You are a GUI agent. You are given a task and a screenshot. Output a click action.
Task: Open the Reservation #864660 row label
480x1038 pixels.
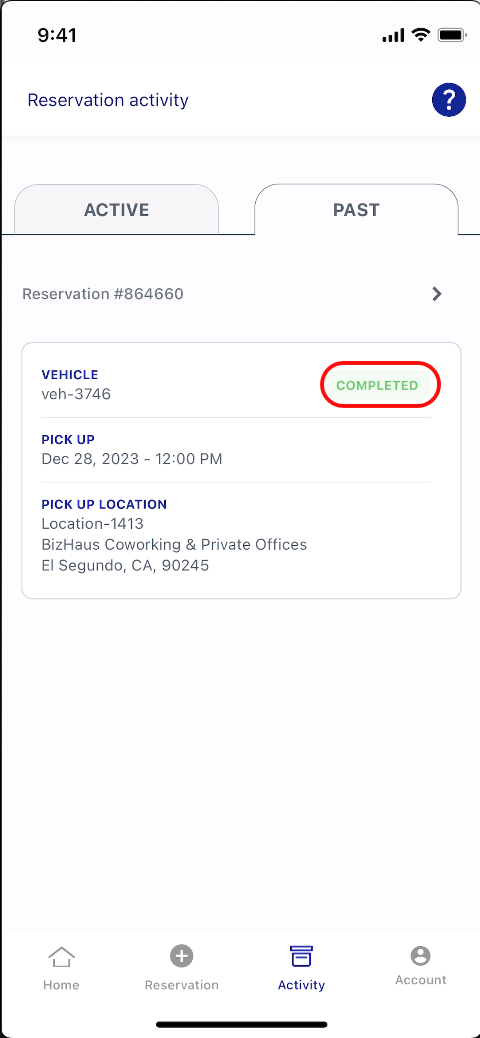103,294
